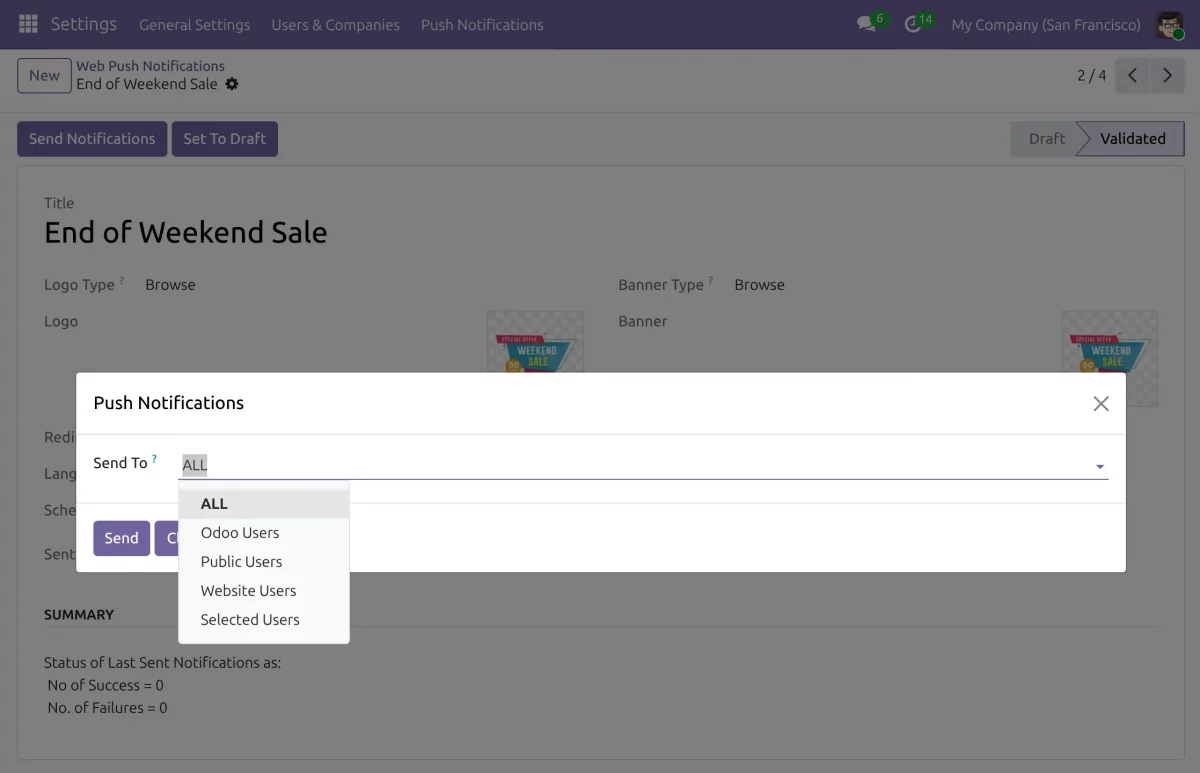Click the Send To help question mark
This screenshot has width=1200, height=773.
[154, 459]
